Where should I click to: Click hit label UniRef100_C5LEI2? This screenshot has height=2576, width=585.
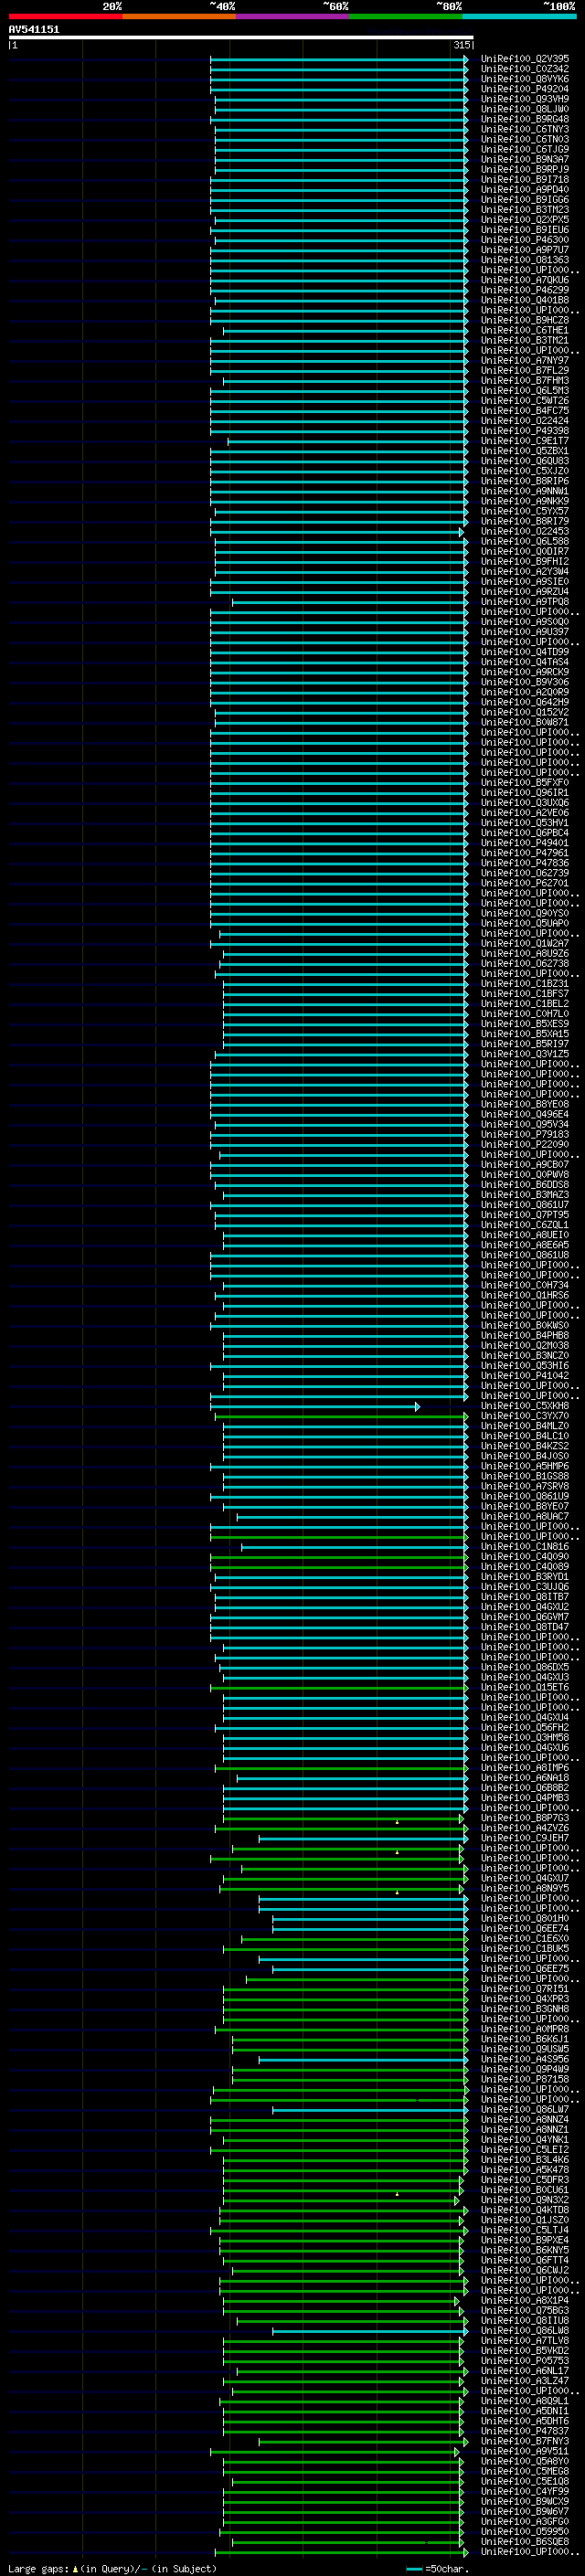[x=525, y=2150]
